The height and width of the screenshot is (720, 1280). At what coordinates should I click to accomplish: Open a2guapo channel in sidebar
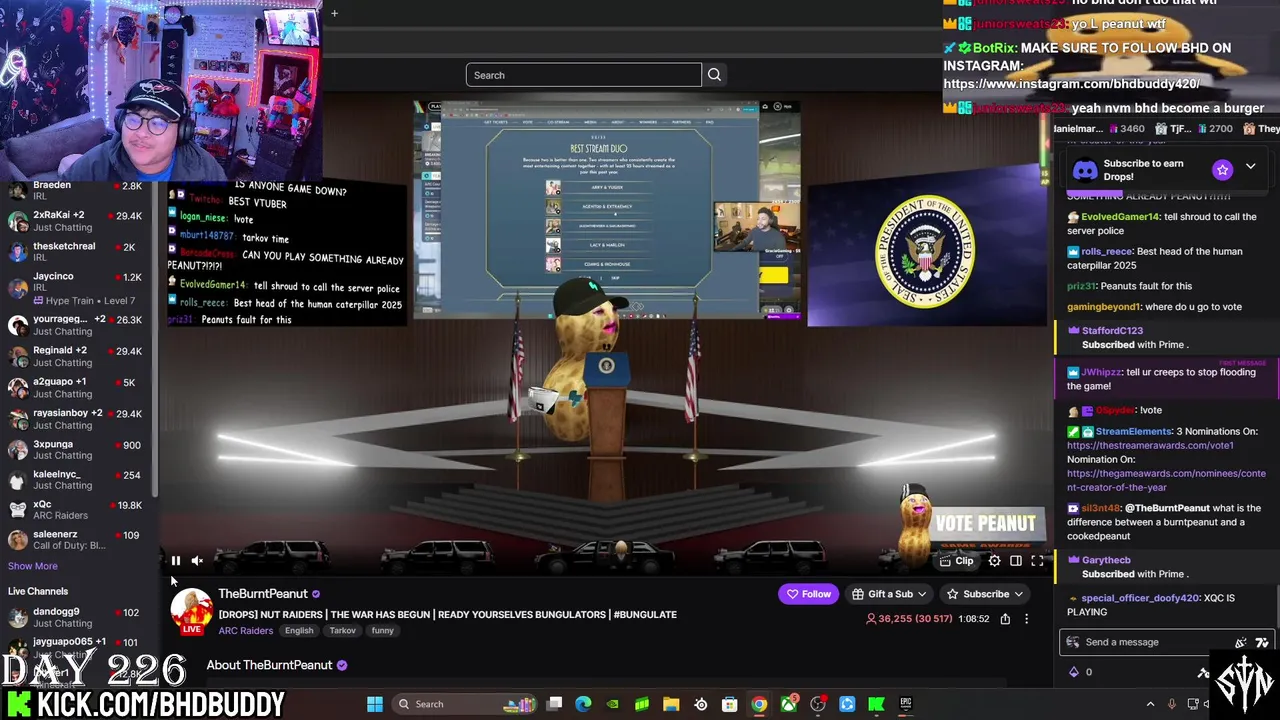[x=75, y=387]
